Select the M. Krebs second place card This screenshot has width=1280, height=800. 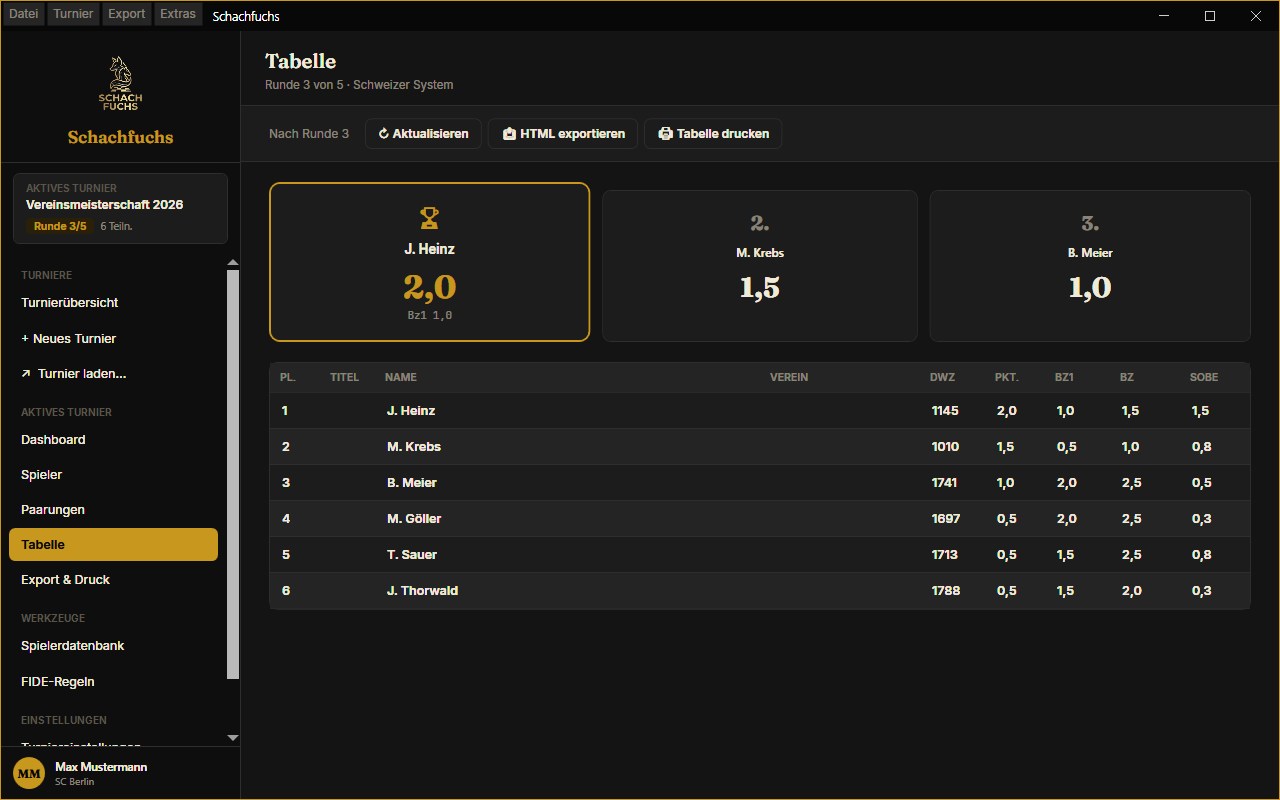coord(760,266)
